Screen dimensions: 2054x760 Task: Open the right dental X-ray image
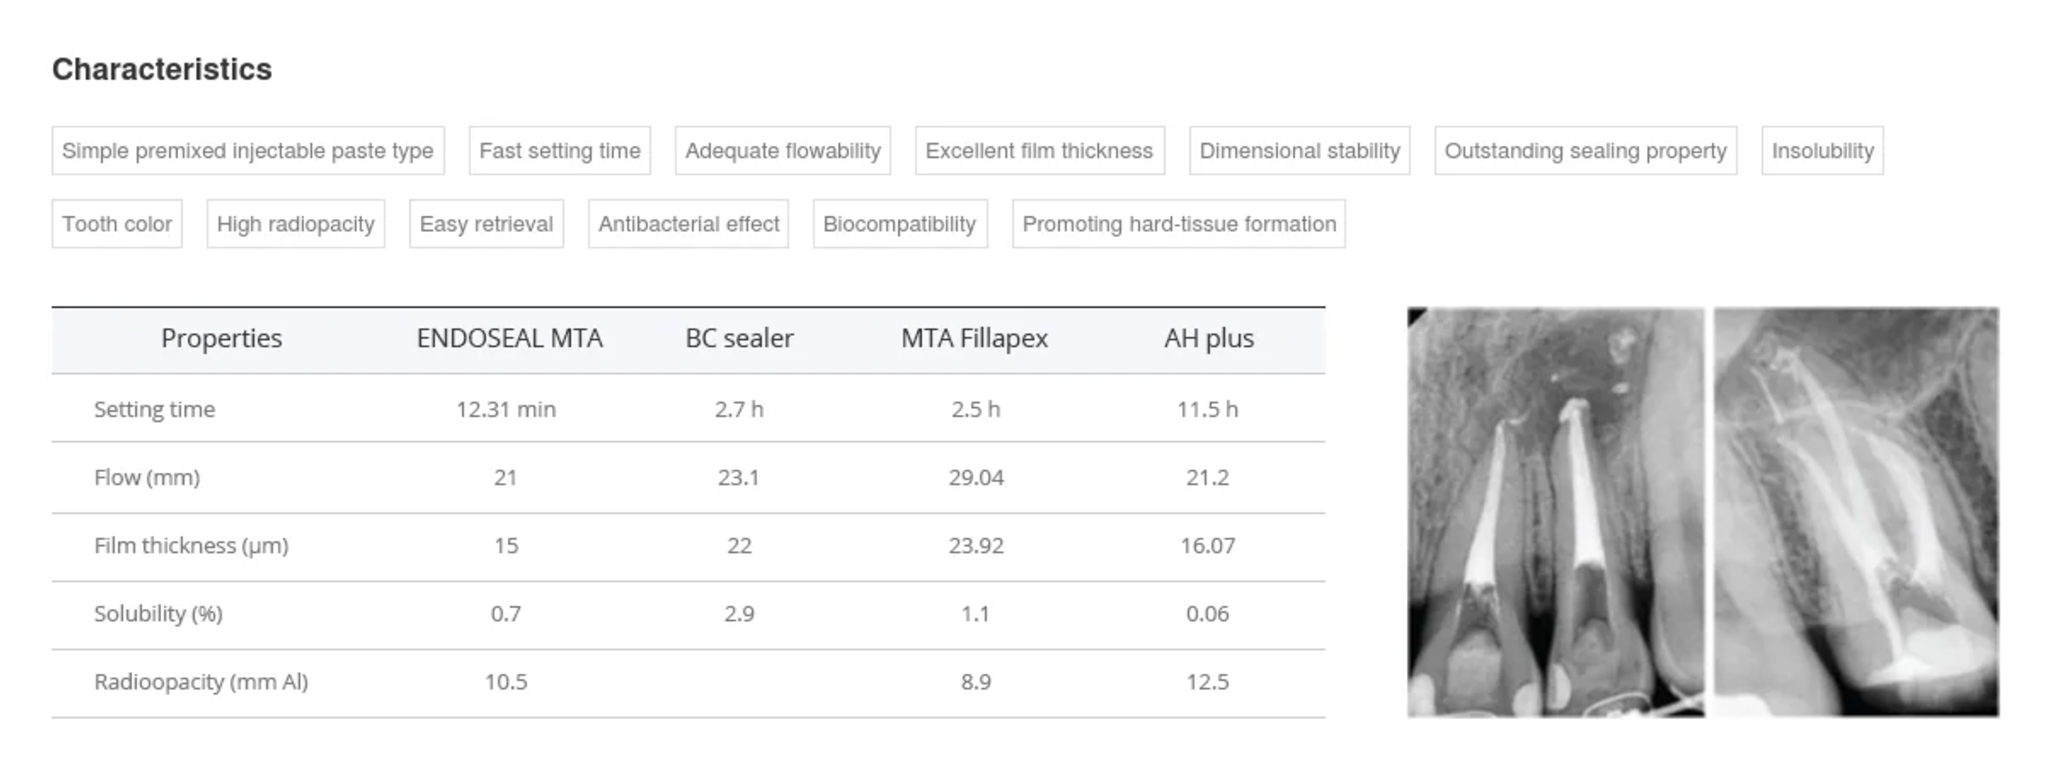click(1856, 512)
